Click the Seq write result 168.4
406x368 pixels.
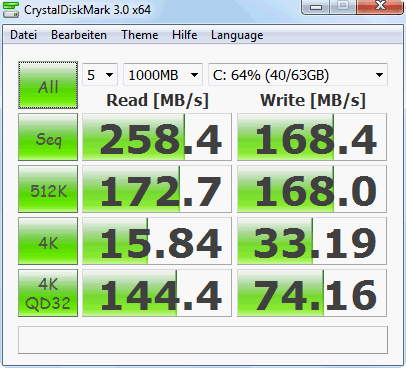[x=312, y=137]
